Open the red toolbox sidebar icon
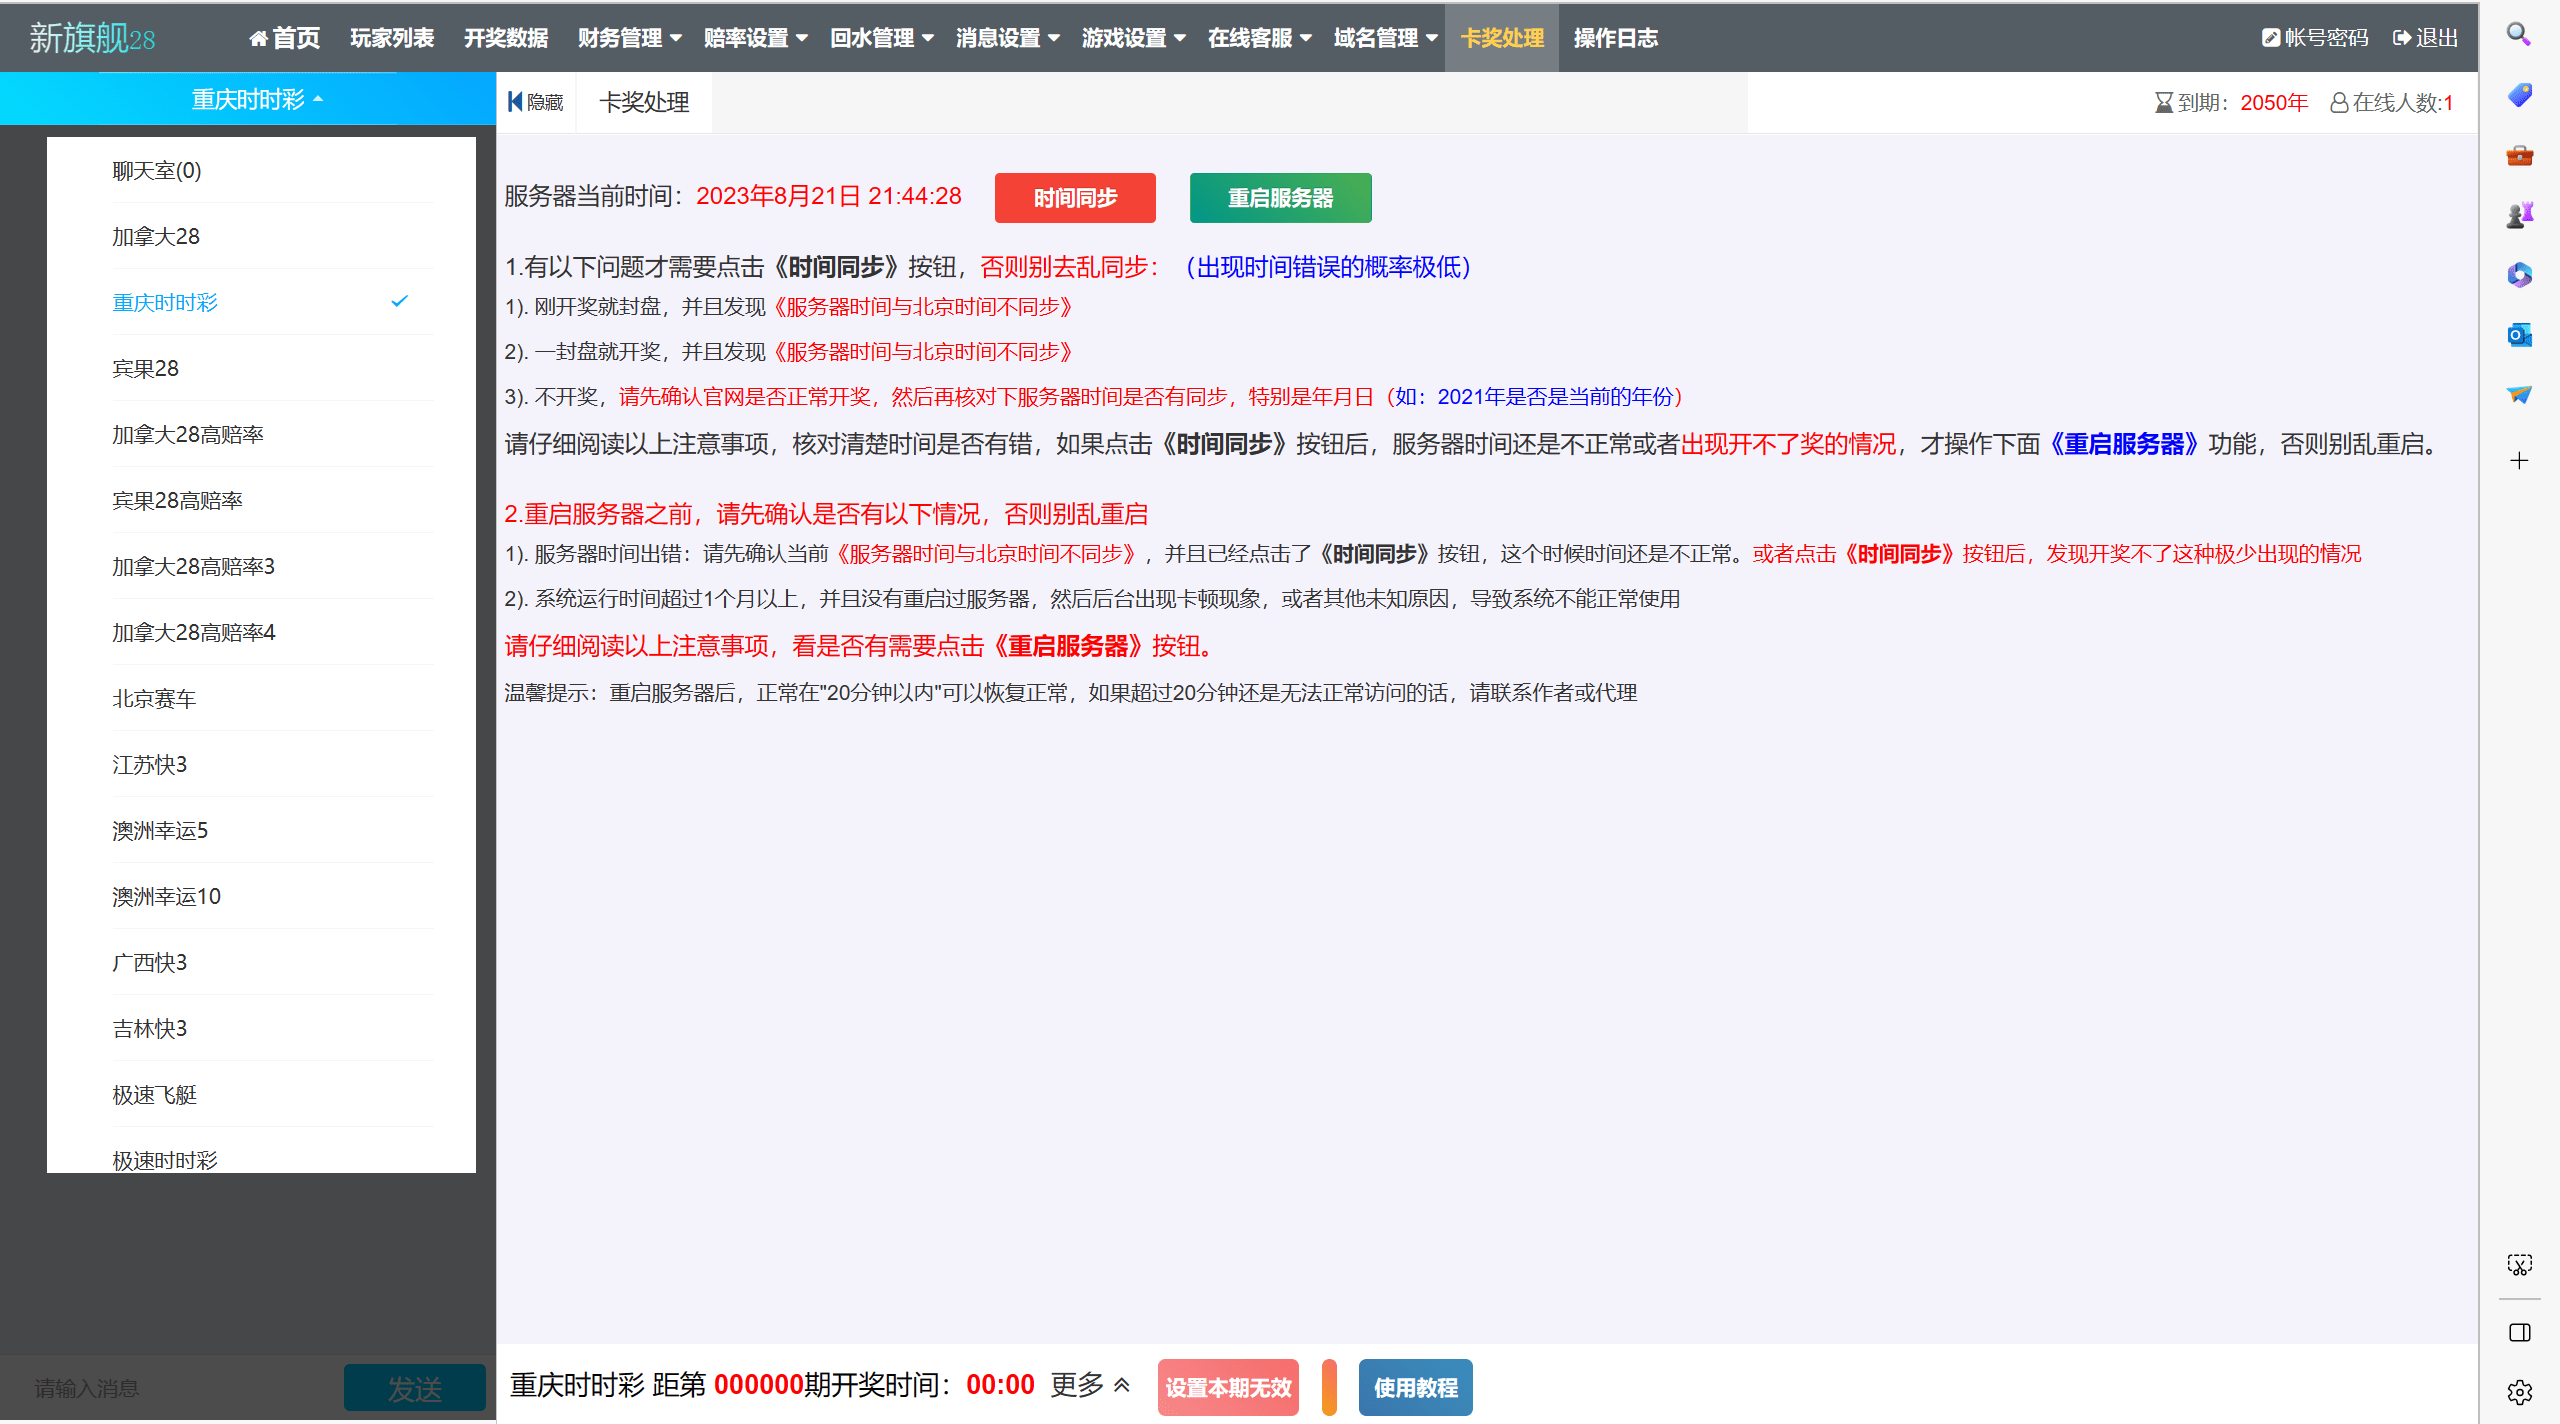The height and width of the screenshot is (1424, 2560). 2519,155
